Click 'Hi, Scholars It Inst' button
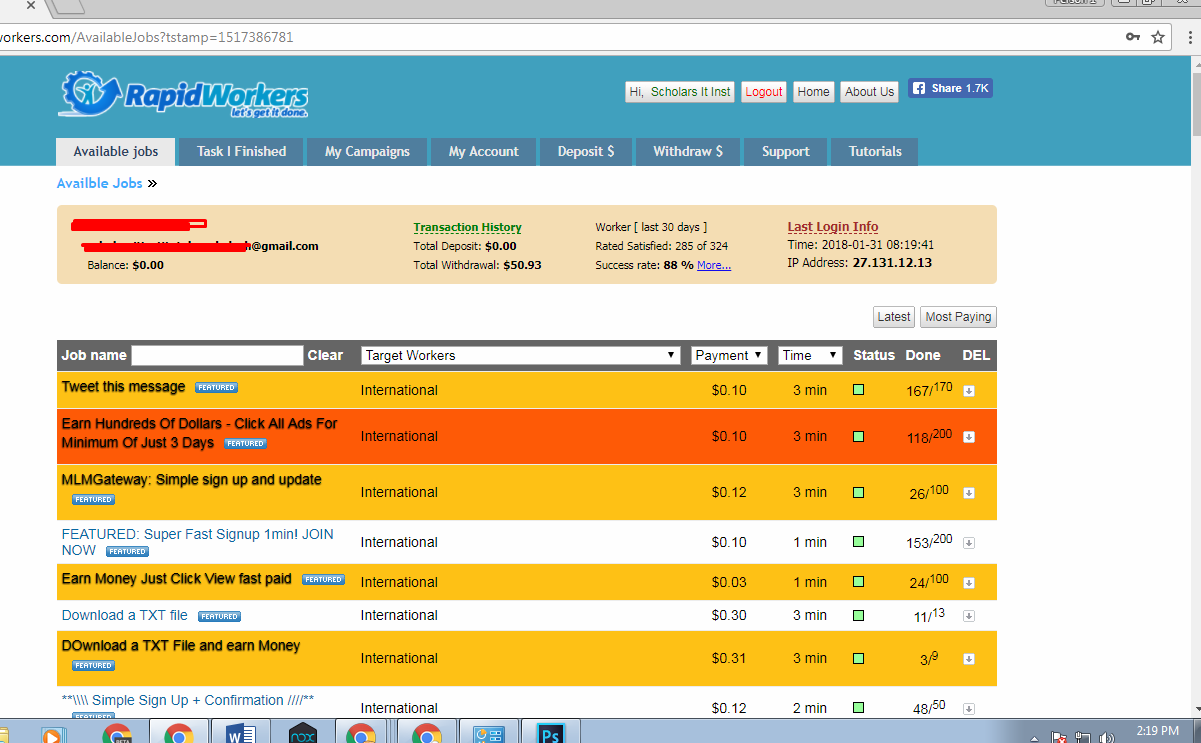 [680, 92]
